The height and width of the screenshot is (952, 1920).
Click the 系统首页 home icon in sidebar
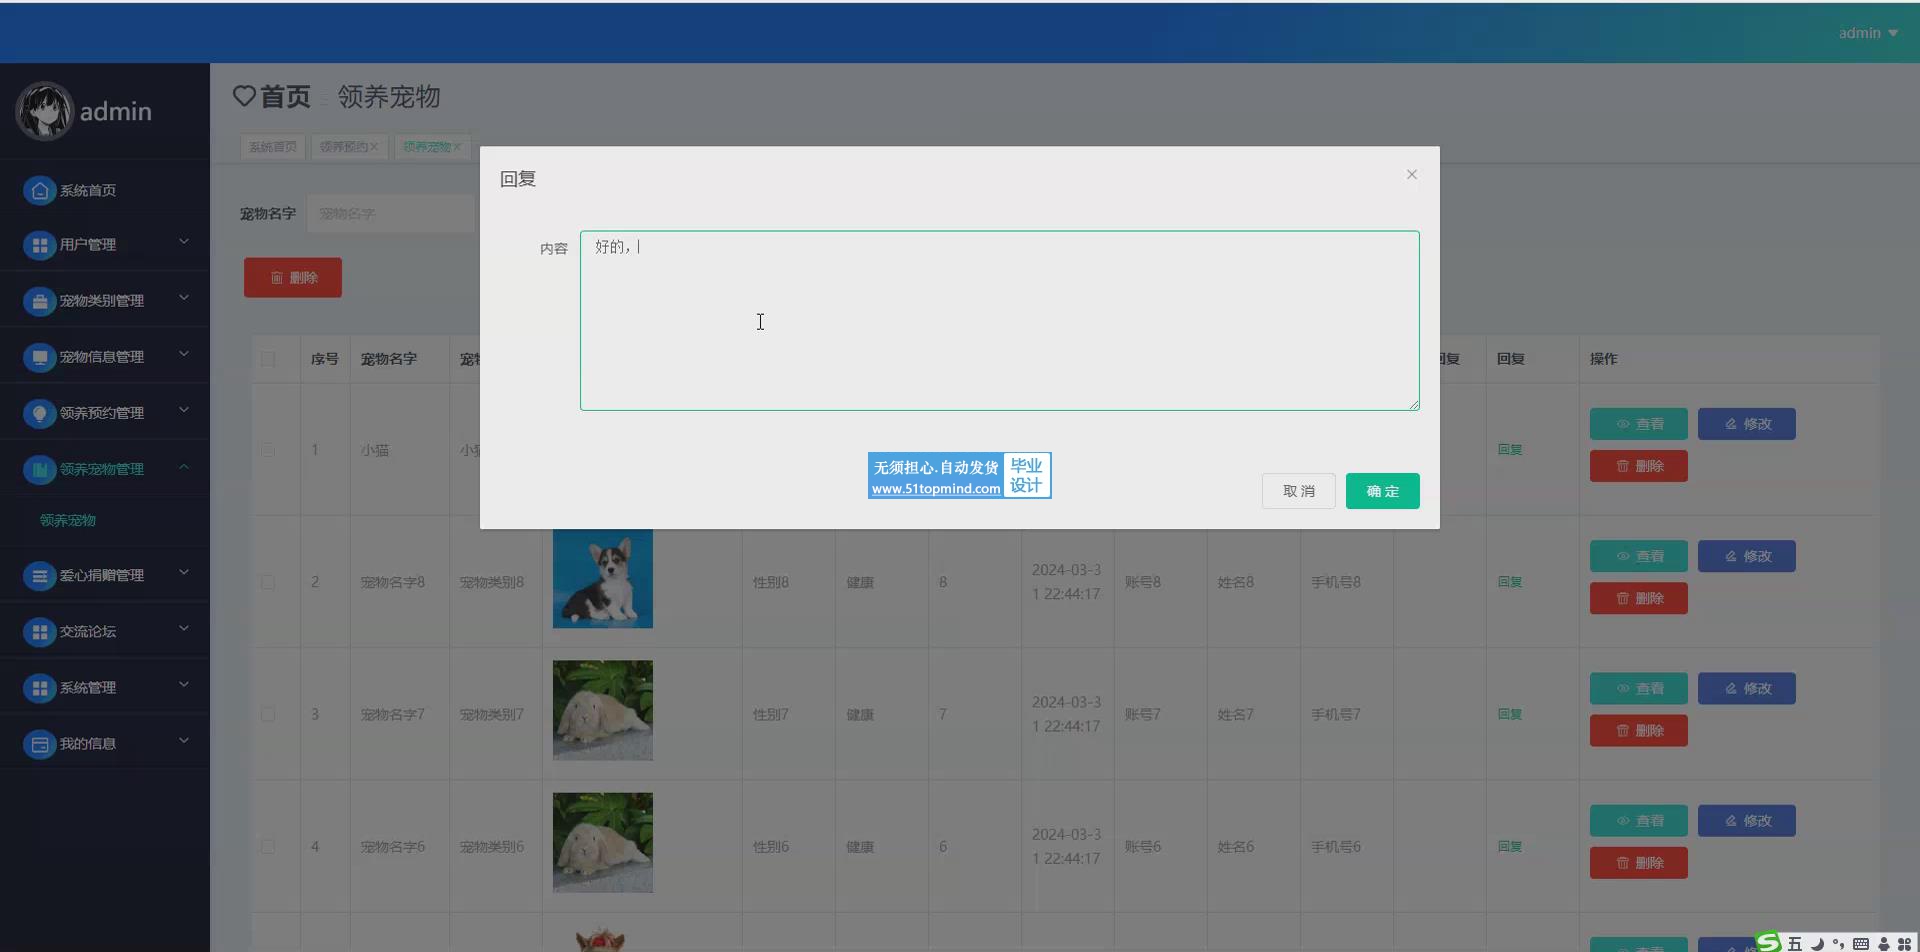click(39, 191)
